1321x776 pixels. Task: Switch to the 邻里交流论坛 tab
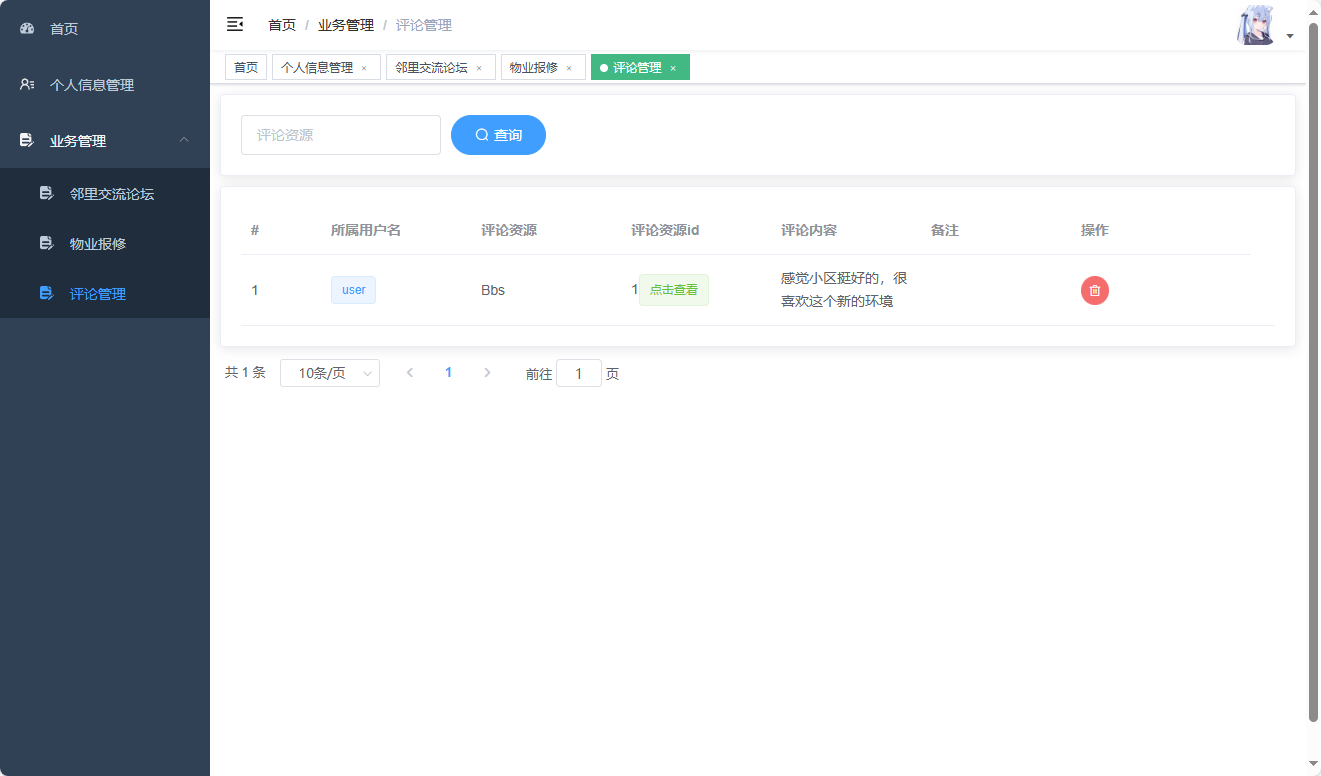(x=430, y=67)
